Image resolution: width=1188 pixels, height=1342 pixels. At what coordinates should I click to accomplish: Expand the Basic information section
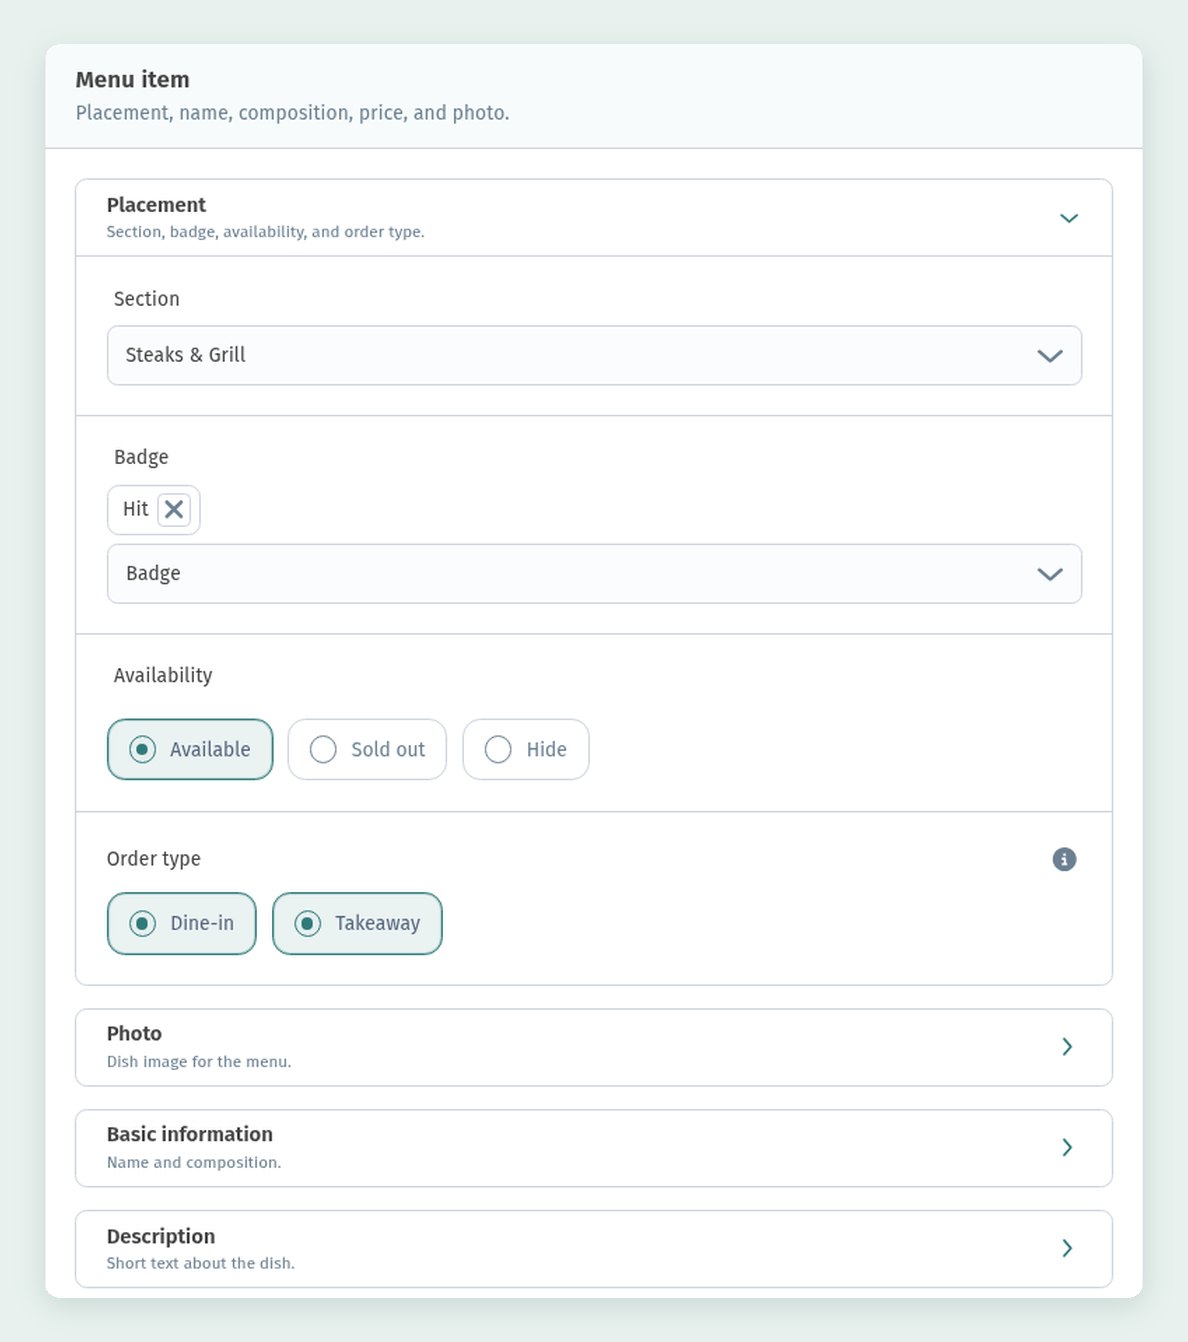click(594, 1148)
